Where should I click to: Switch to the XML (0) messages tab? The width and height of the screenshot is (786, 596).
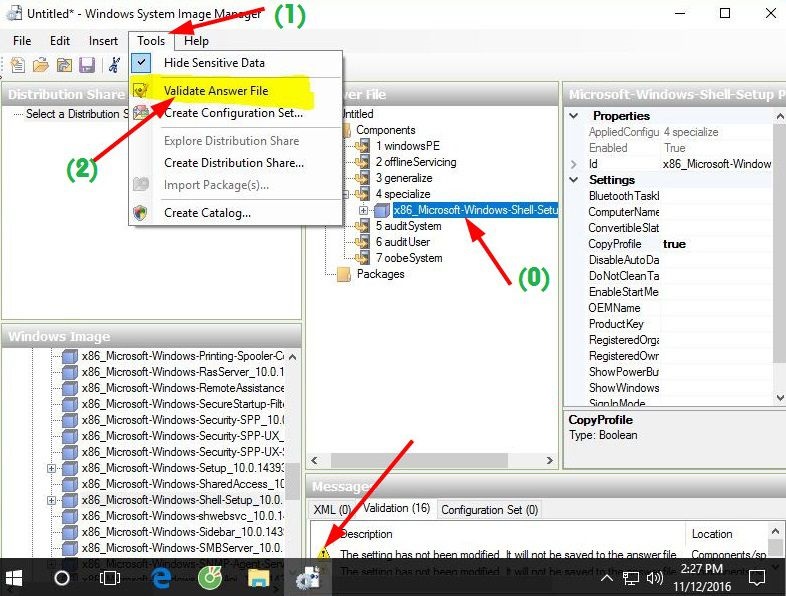click(332, 509)
